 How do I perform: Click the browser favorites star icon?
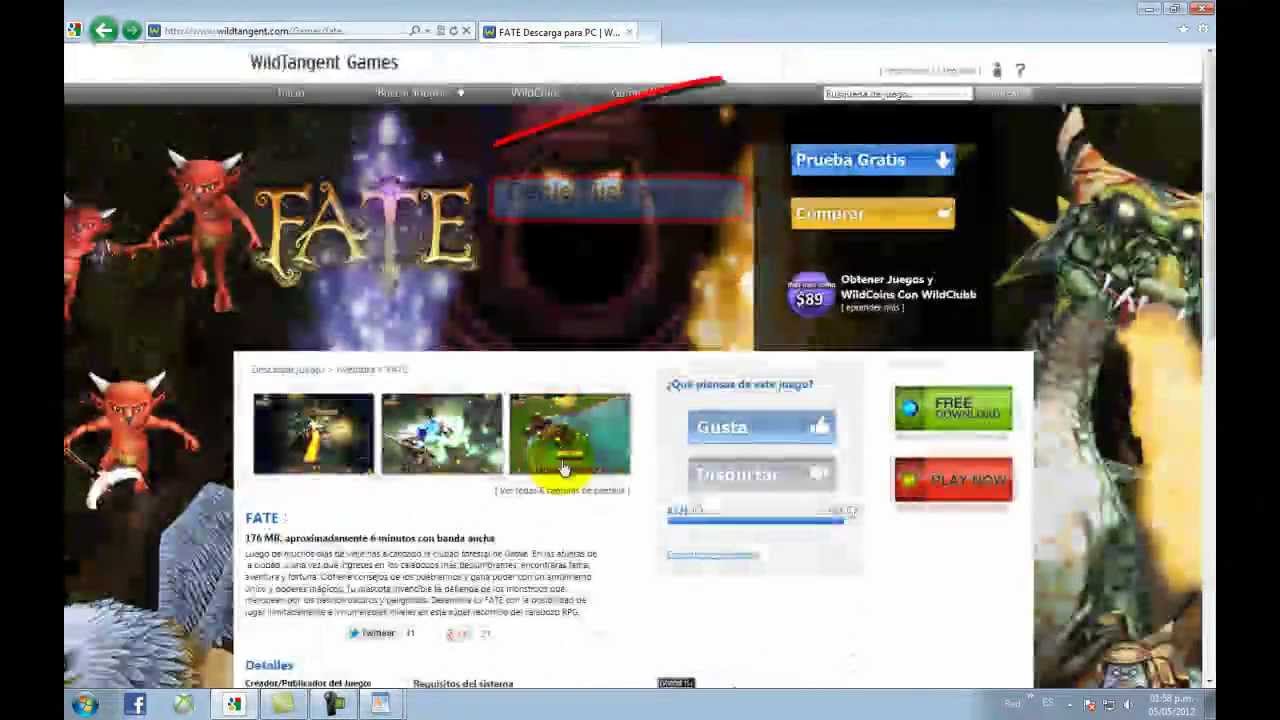point(1183,30)
